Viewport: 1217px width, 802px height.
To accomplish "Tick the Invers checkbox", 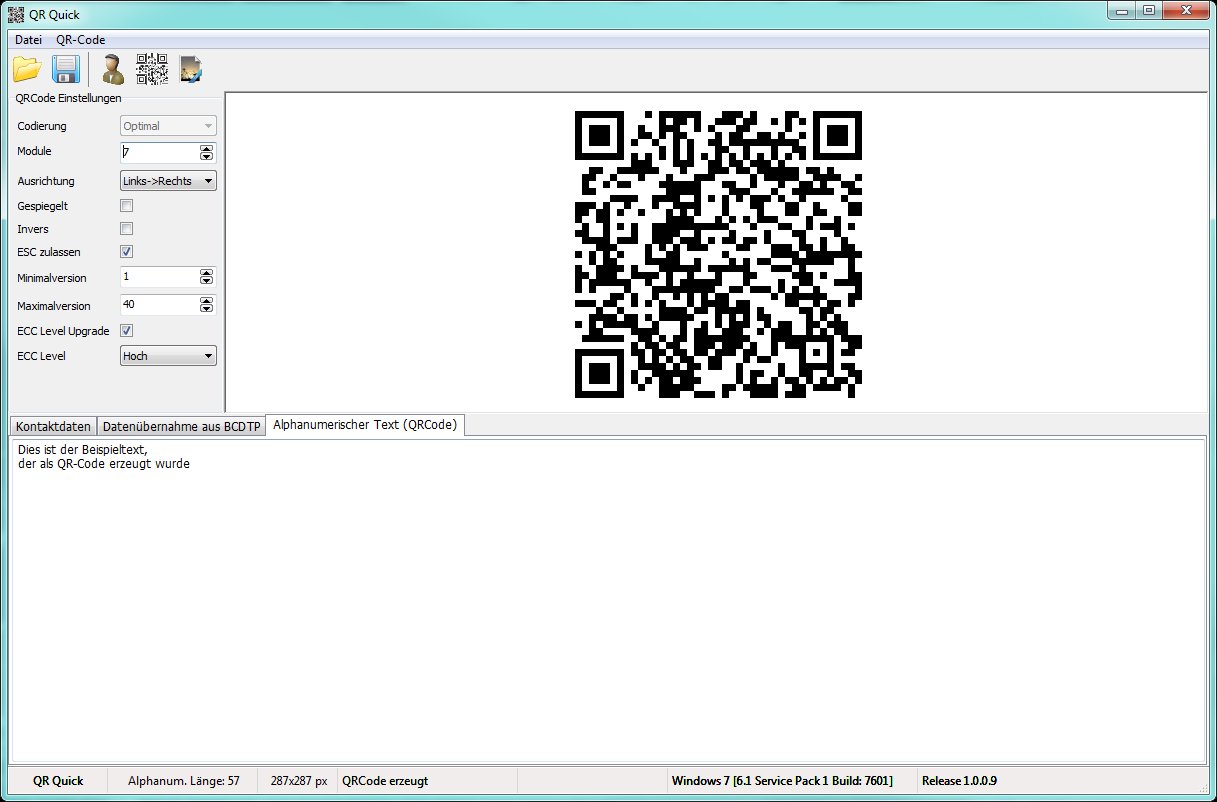I will click(127, 229).
